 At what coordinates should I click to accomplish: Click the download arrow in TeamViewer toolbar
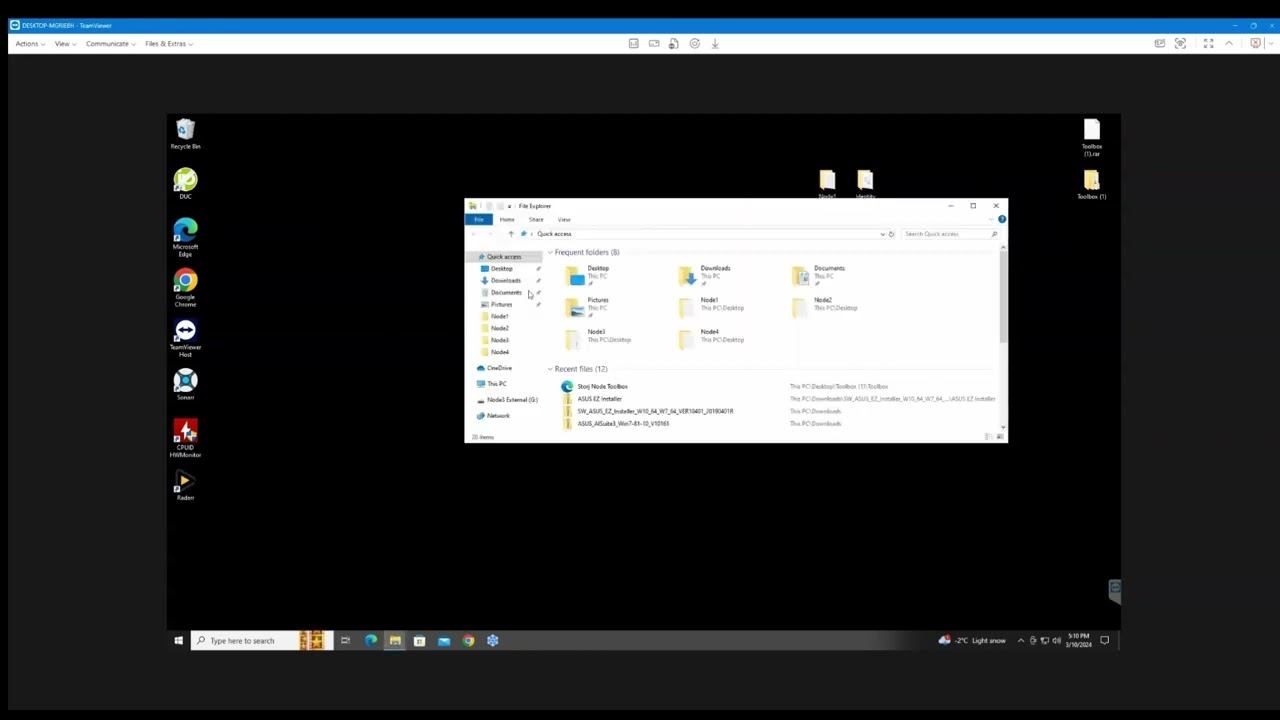(x=714, y=44)
